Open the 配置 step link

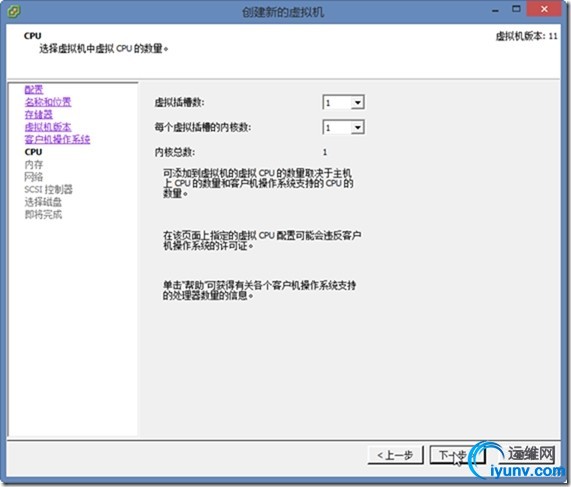[34, 90]
